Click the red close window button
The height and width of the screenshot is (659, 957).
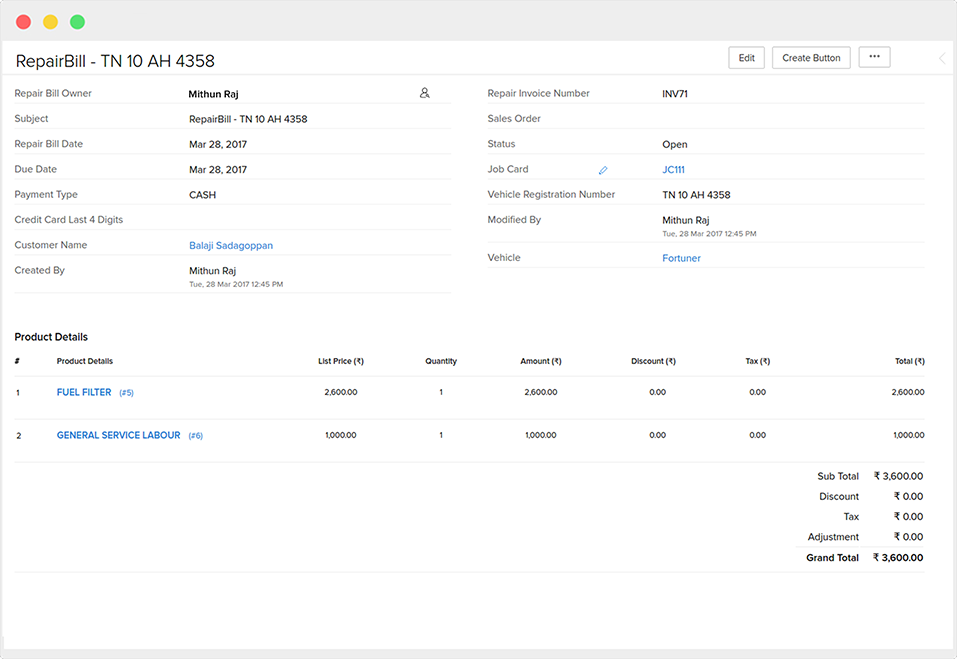coord(23,21)
